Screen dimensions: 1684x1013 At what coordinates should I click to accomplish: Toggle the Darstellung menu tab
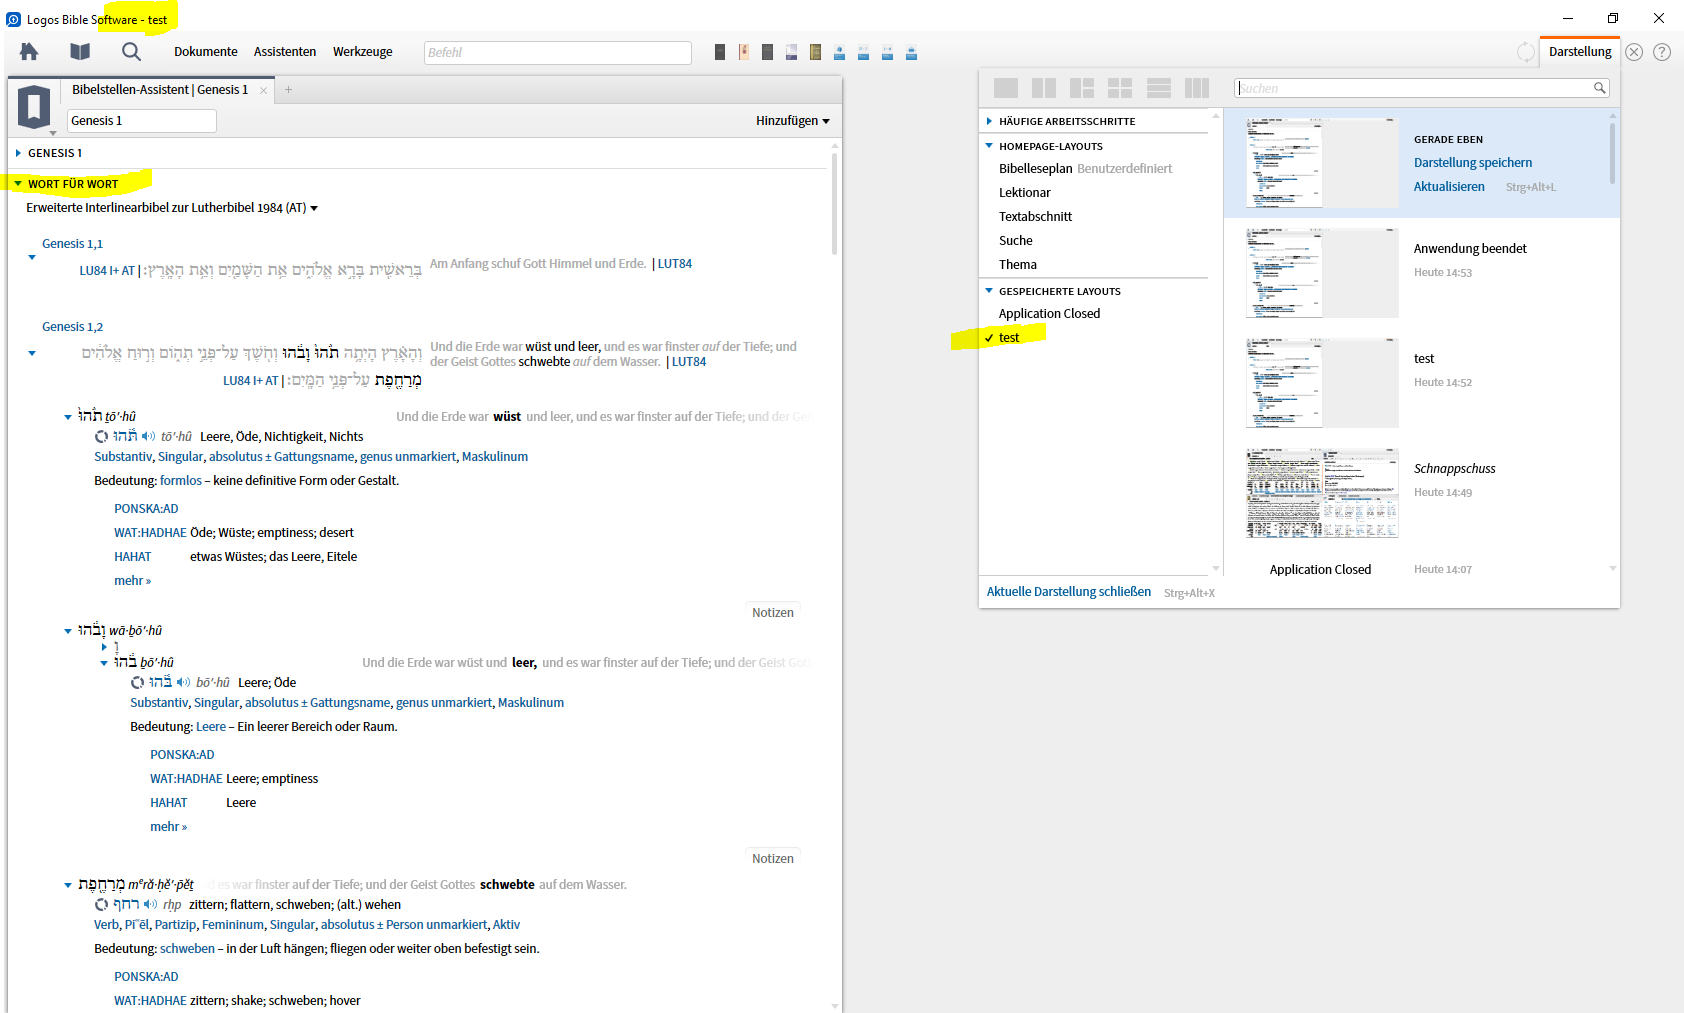[x=1580, y=52]
